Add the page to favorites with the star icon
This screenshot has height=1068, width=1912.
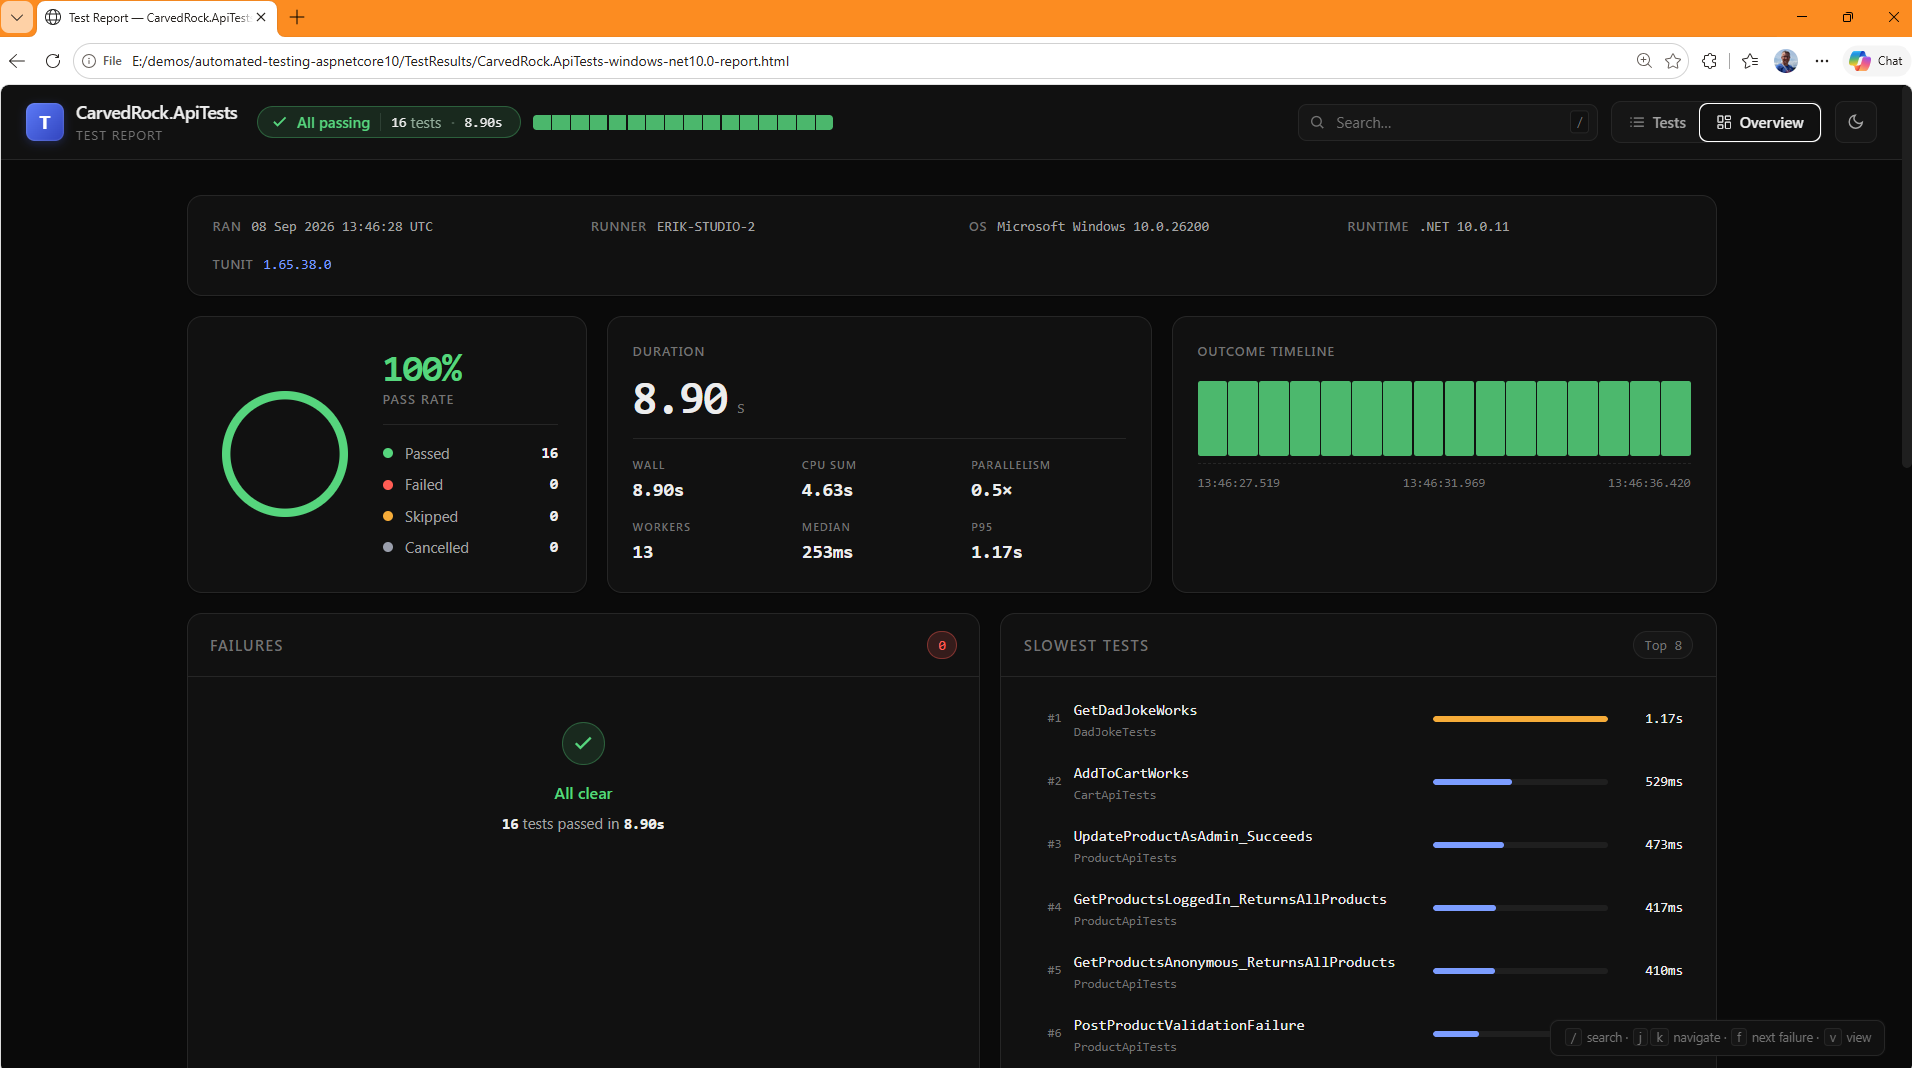point(1673,61)
